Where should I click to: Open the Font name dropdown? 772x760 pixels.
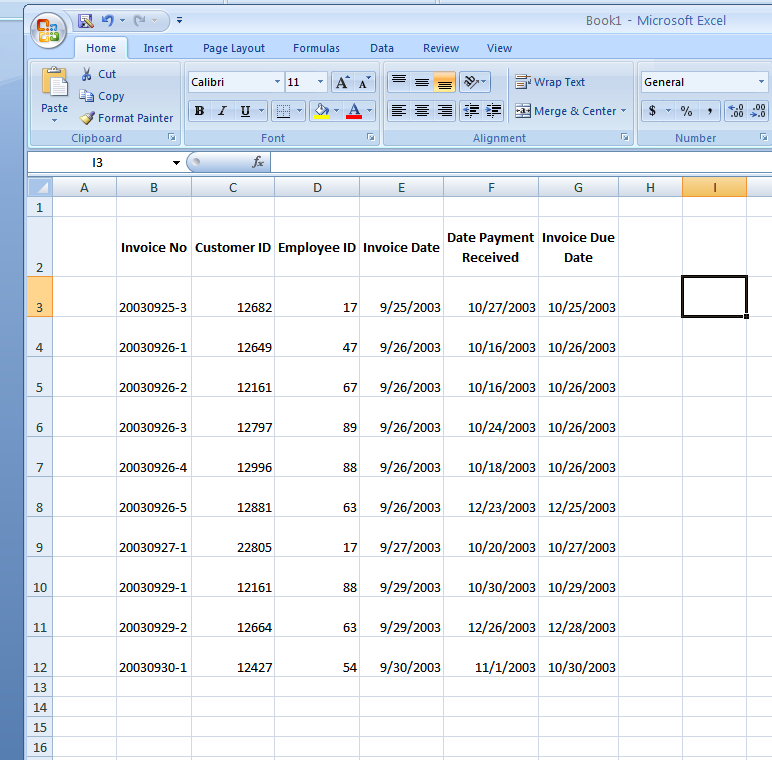pyautogui.click(x=278, y=82)
